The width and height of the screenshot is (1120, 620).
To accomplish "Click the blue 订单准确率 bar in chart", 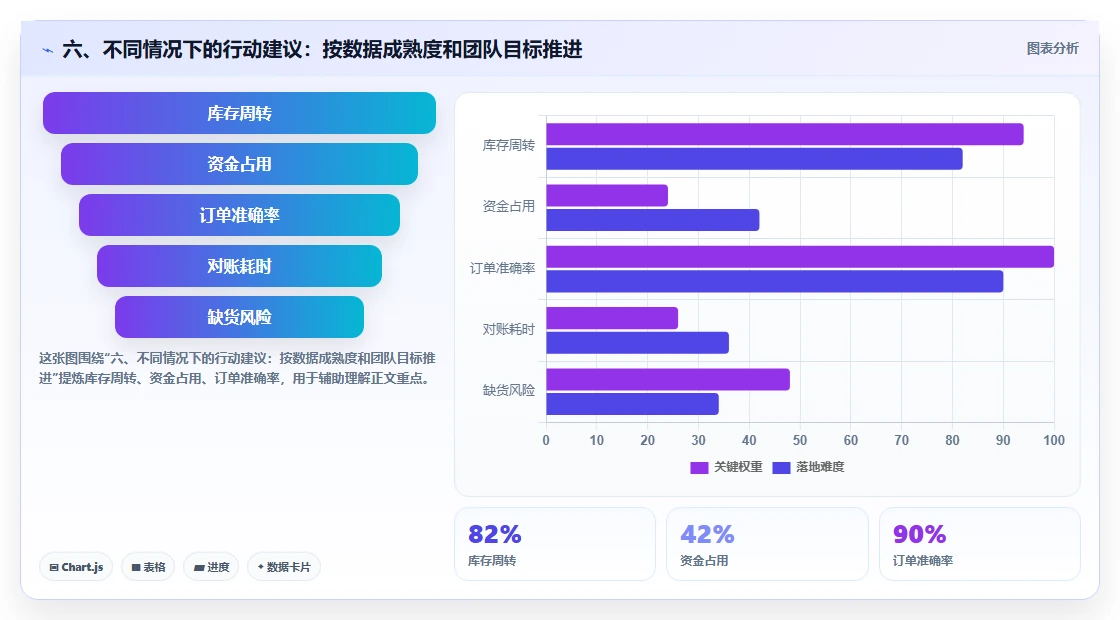I will click(x=775, y=281).
